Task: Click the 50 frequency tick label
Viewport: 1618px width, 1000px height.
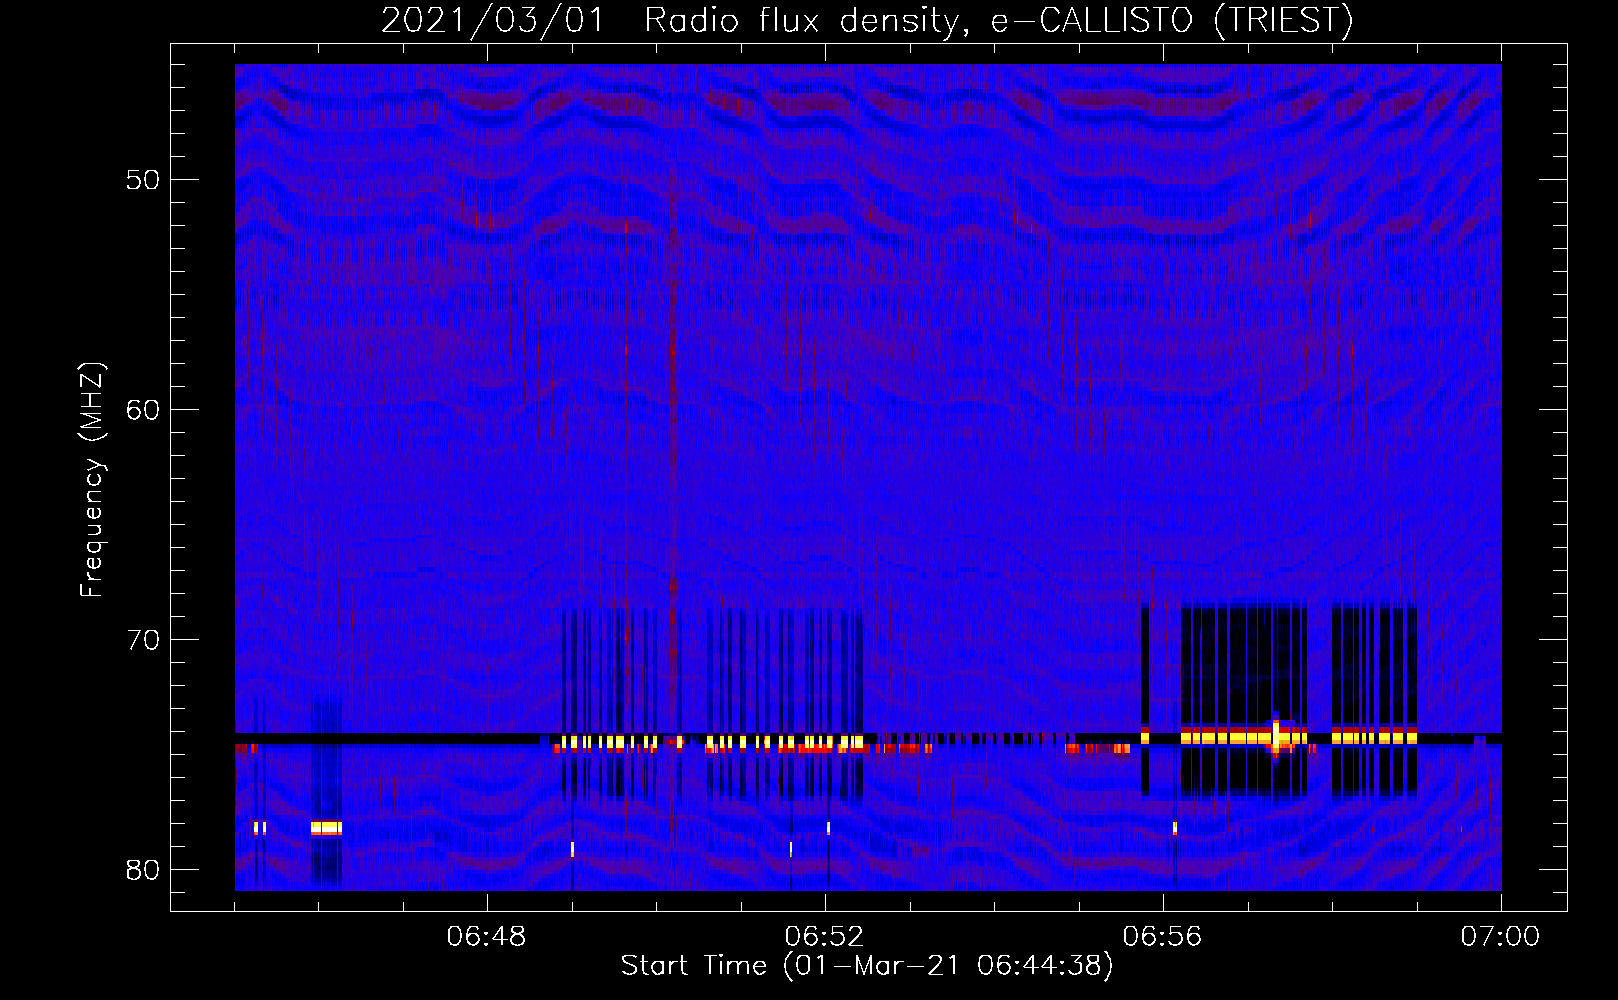Action: (x=143, y=180)
